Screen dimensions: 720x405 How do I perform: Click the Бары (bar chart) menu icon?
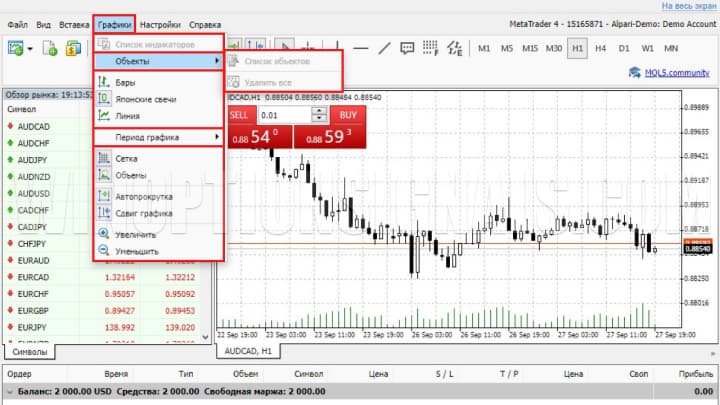(x=105, y=83)
